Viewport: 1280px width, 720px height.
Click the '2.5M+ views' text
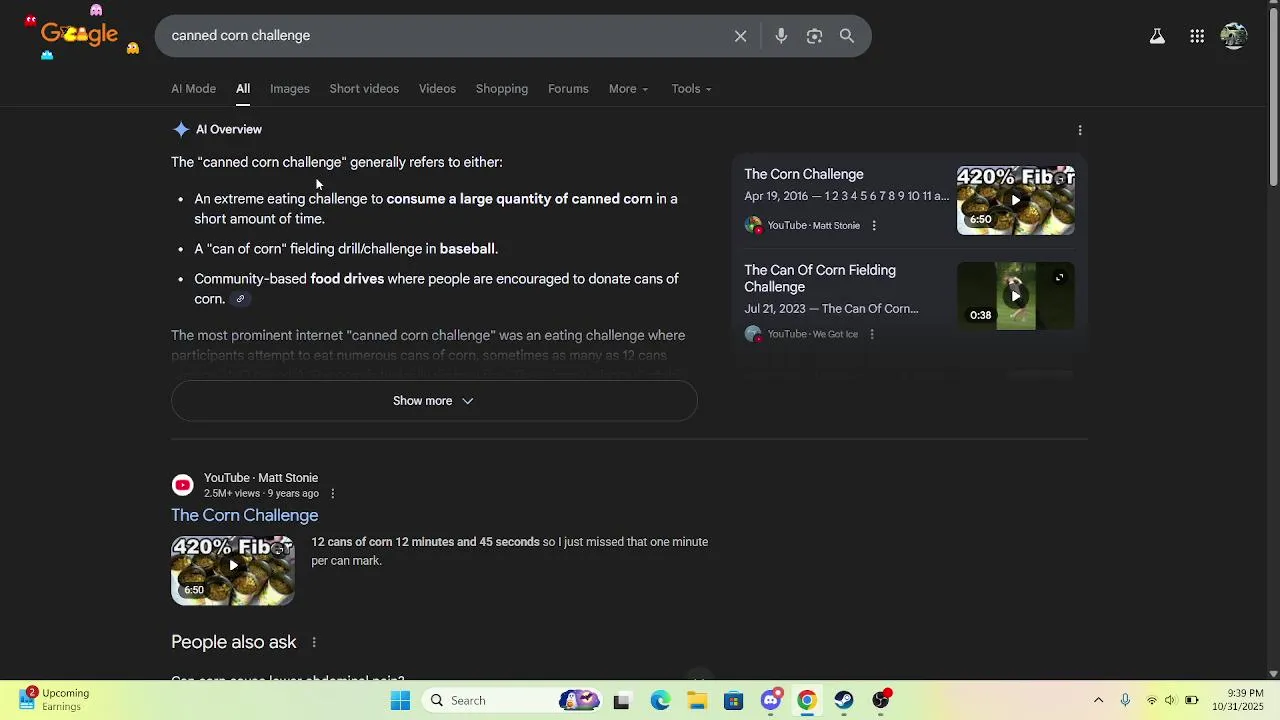[x=233, y=494]
